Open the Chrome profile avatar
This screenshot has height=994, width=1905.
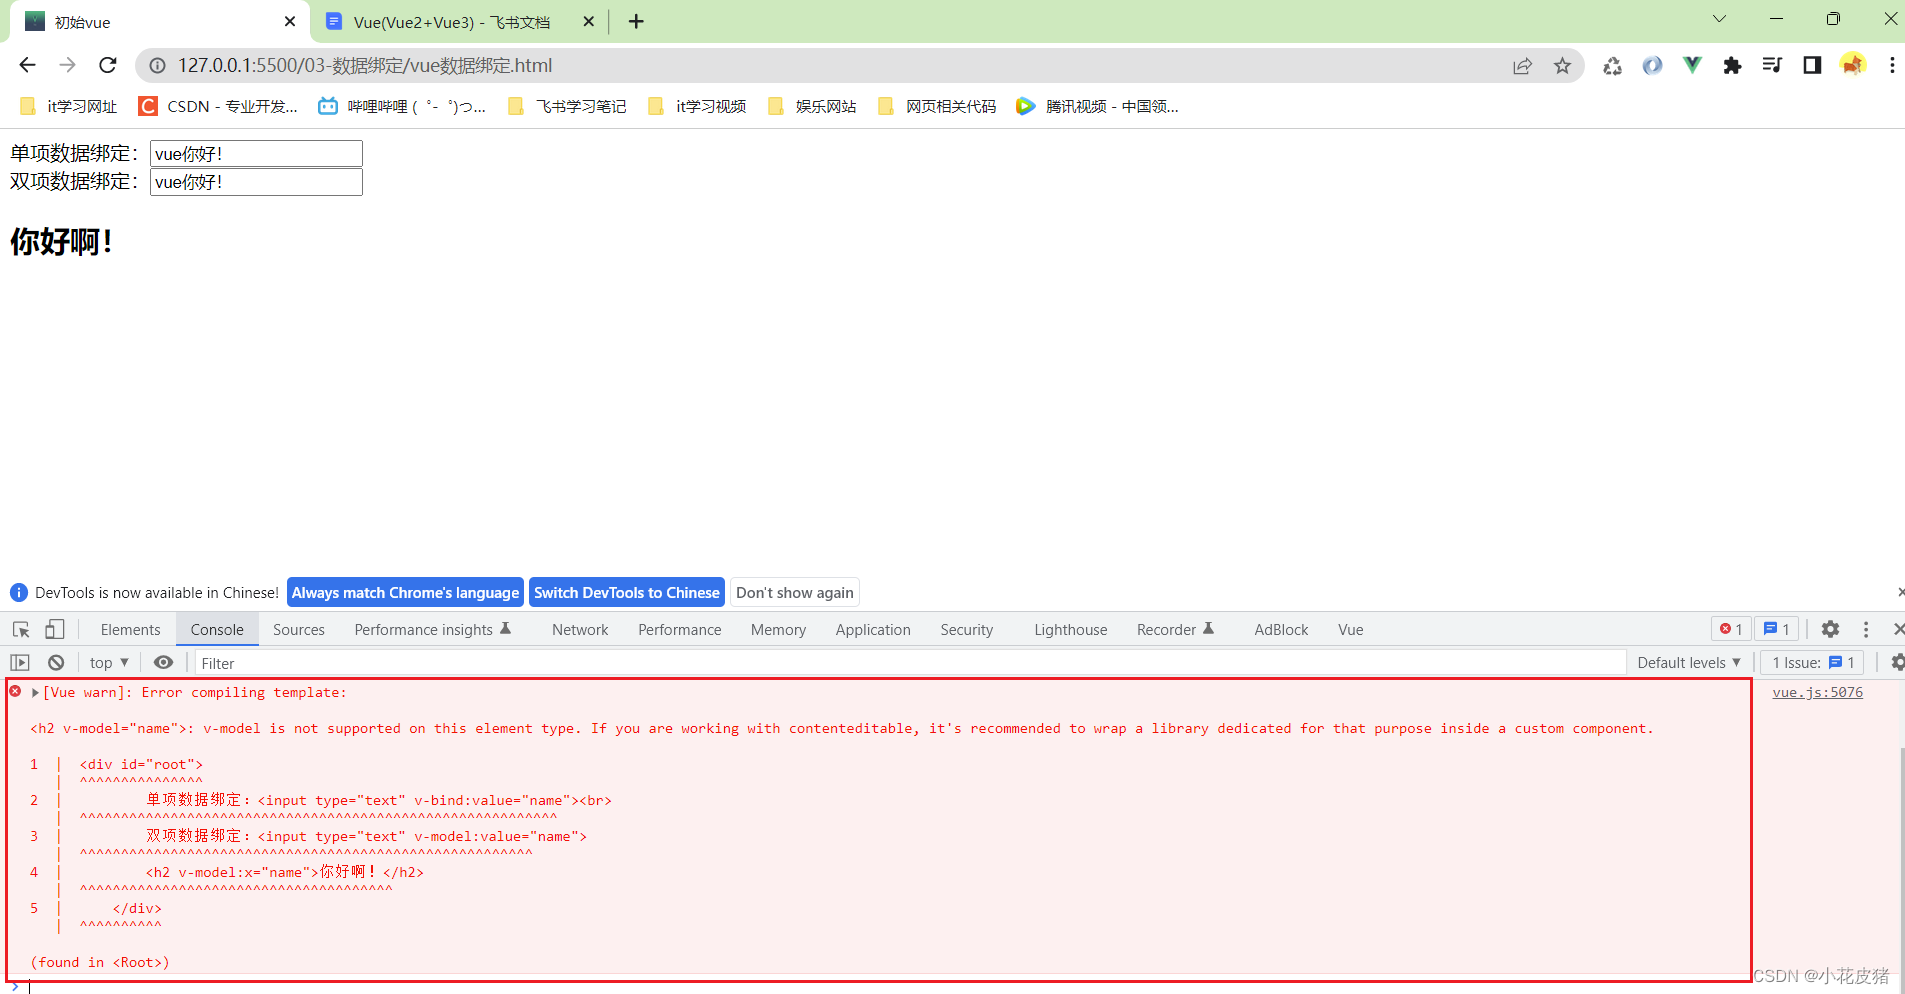pos(1853,65)
